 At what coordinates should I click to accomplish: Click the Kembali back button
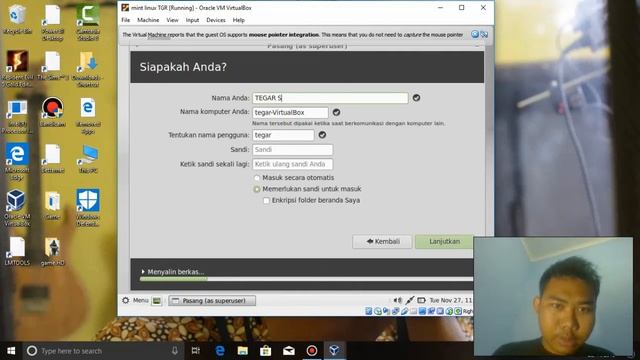(x=382, y=242)
